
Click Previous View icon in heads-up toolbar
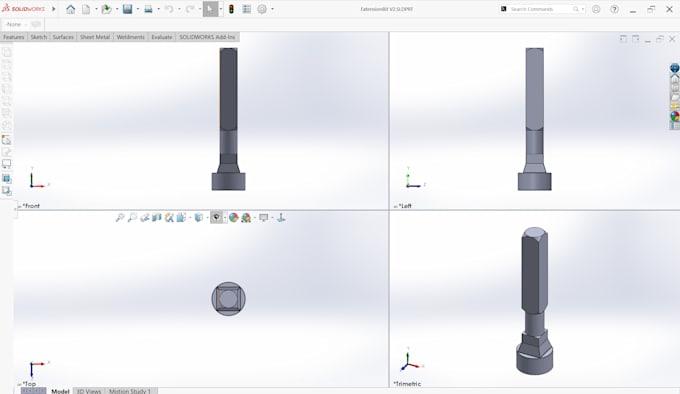pos(144,218)
